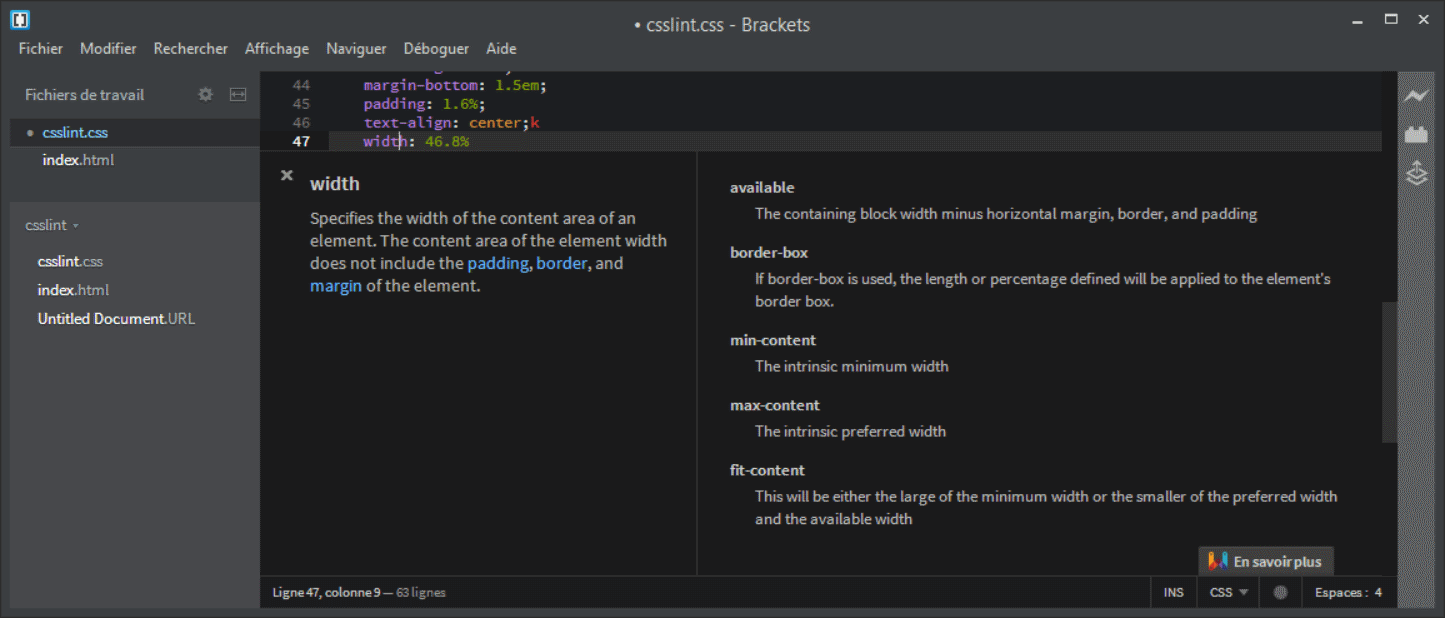This screenshot has height=618, width=1445.
Task: Click the available value heading
Action: [x=762, y=187]
